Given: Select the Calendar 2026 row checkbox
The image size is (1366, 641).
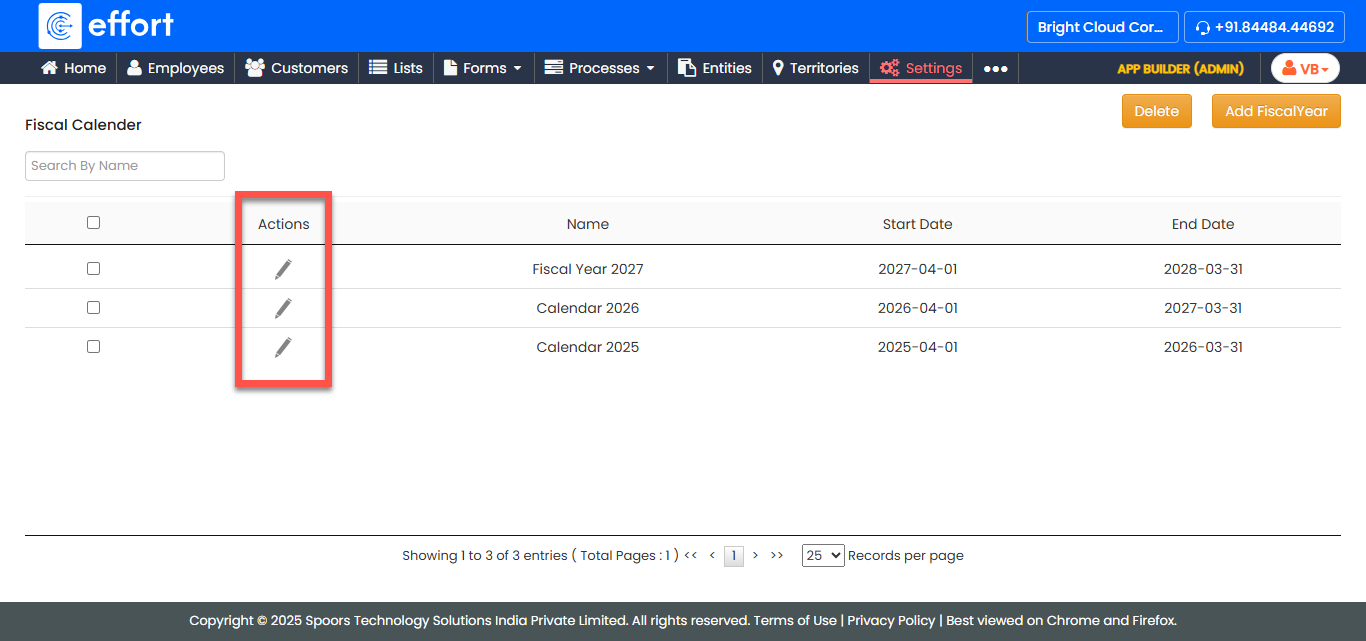Looking at the screenshot, I should 93,308.
